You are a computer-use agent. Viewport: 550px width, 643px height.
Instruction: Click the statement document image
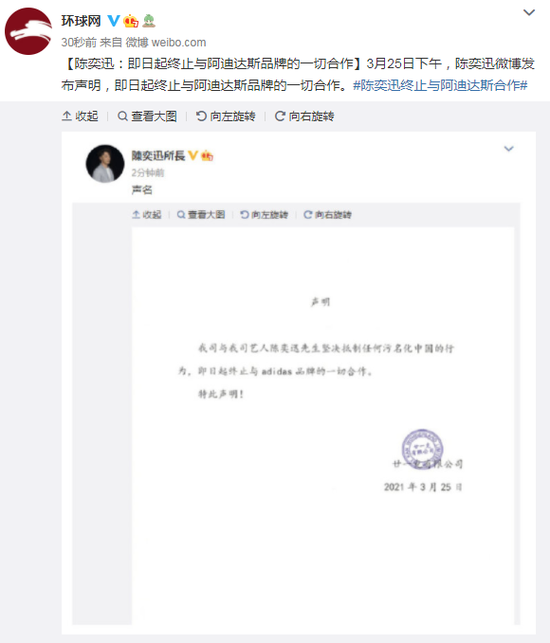pyautogui.click(x=323, y=426)
